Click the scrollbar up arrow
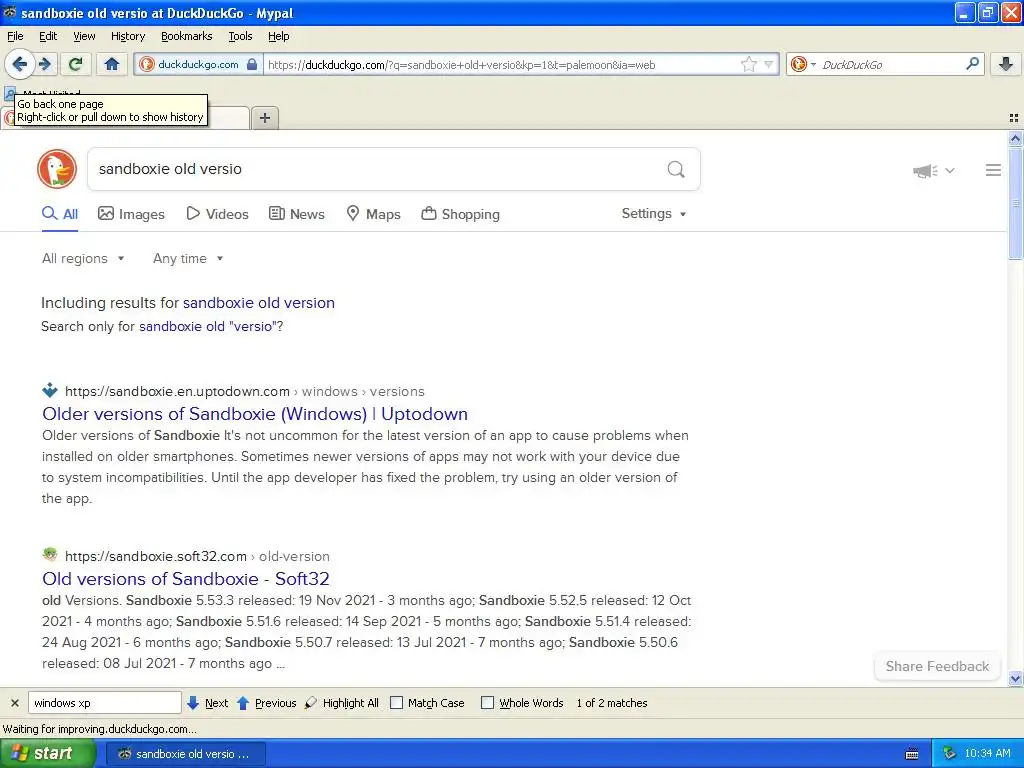The width and height of the screenshot is (1024, 768). click(x=1015, y=138)
